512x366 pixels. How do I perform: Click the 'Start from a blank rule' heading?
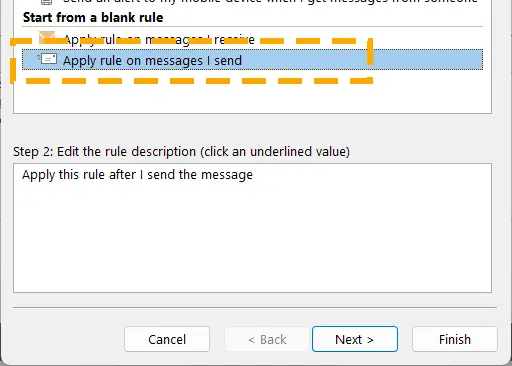[x=93, y=17]
